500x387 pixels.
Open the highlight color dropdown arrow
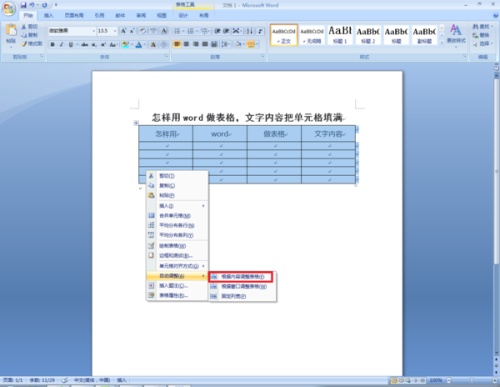pyautogui.click(x=131, y=44)
